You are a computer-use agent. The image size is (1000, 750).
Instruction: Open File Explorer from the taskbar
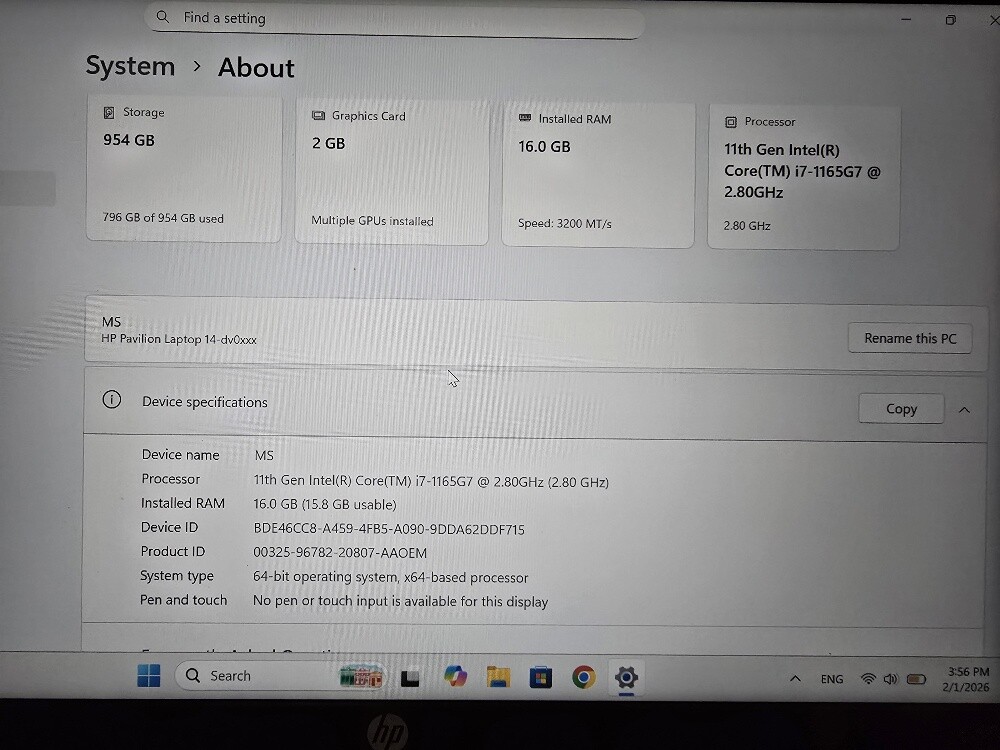pyautogui.click(x=498, y=677)
